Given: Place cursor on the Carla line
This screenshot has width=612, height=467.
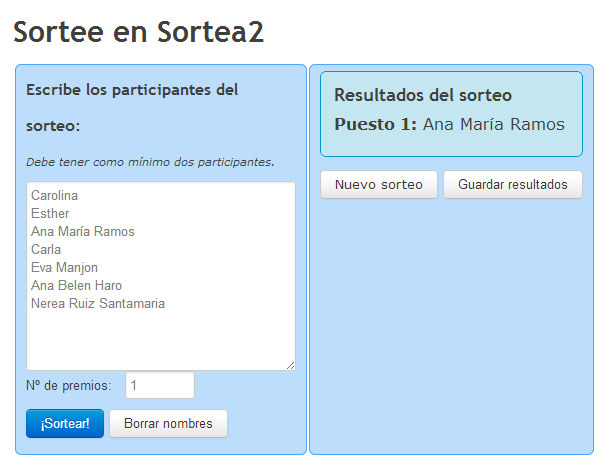Looking at the screenshot, I should (x=46, y=250).
